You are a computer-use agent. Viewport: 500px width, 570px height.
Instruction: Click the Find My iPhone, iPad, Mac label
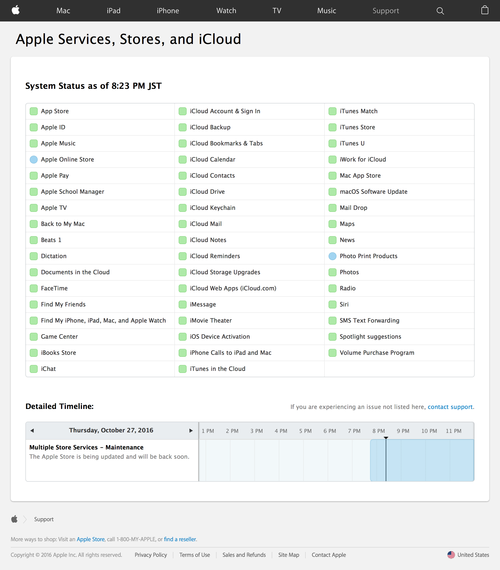[x=103, y=320]
